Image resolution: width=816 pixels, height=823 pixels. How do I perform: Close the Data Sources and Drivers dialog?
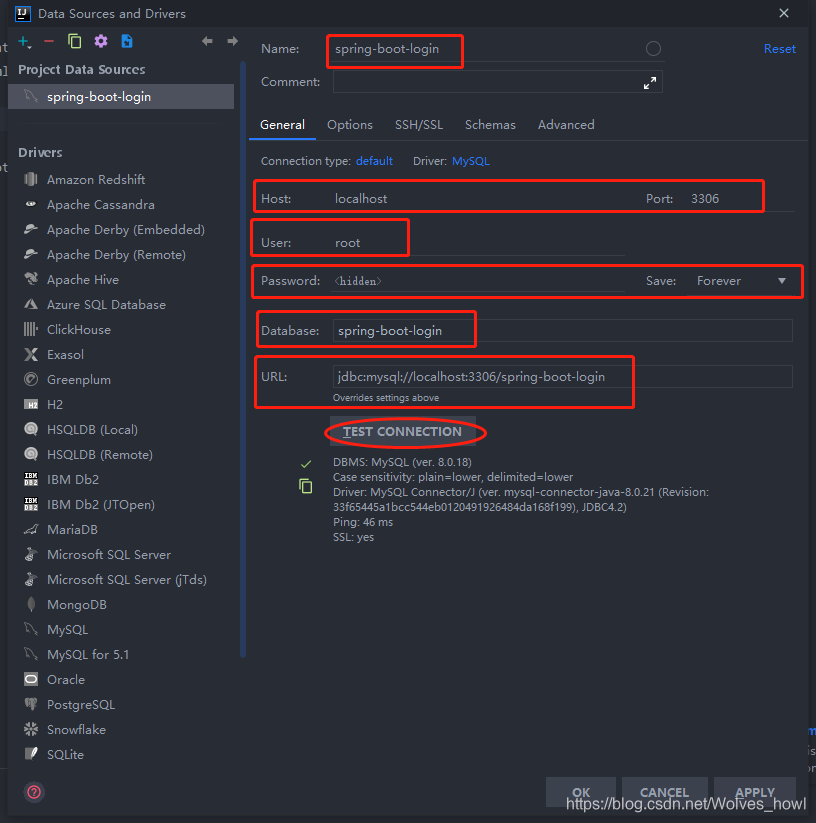[x=783, y=13]
